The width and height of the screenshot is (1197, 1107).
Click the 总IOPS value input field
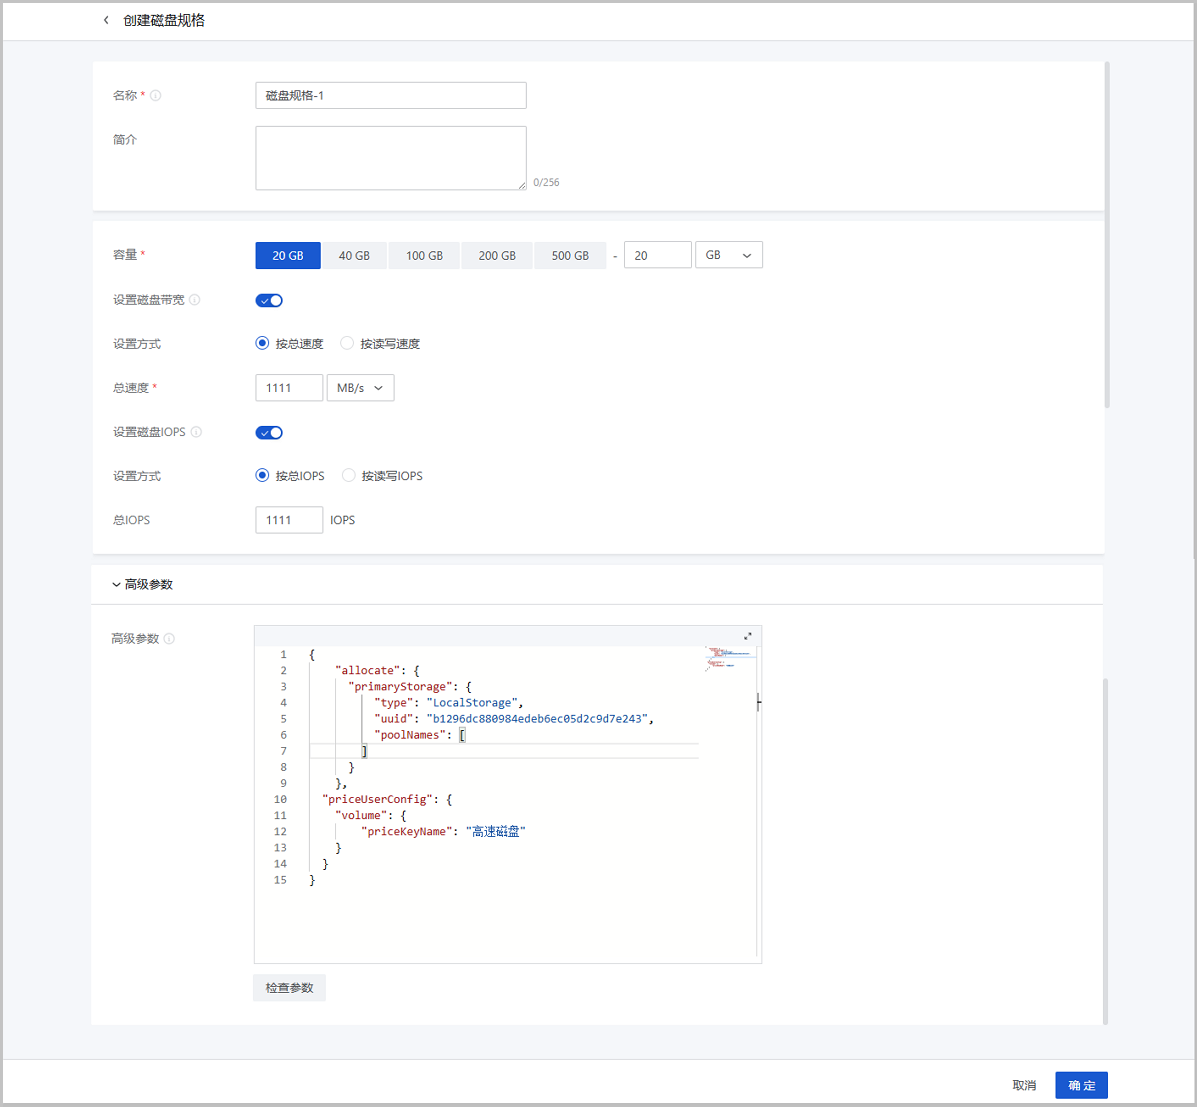[289, 520]
